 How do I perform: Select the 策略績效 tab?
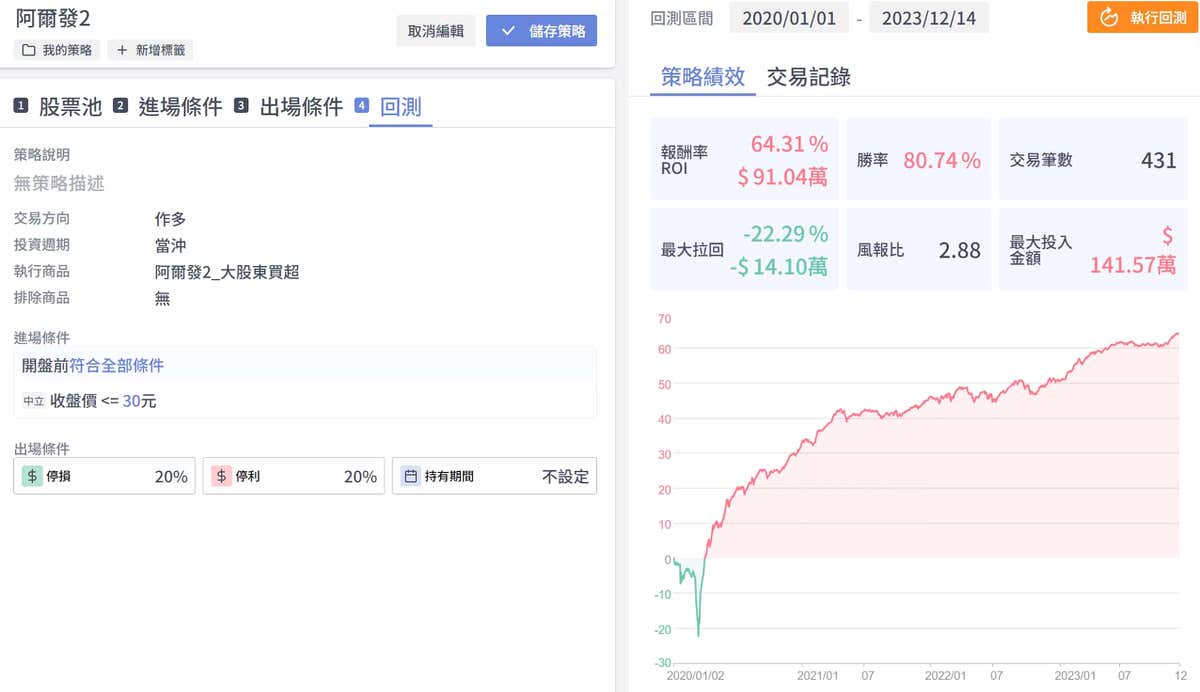(x=703, y=77)
